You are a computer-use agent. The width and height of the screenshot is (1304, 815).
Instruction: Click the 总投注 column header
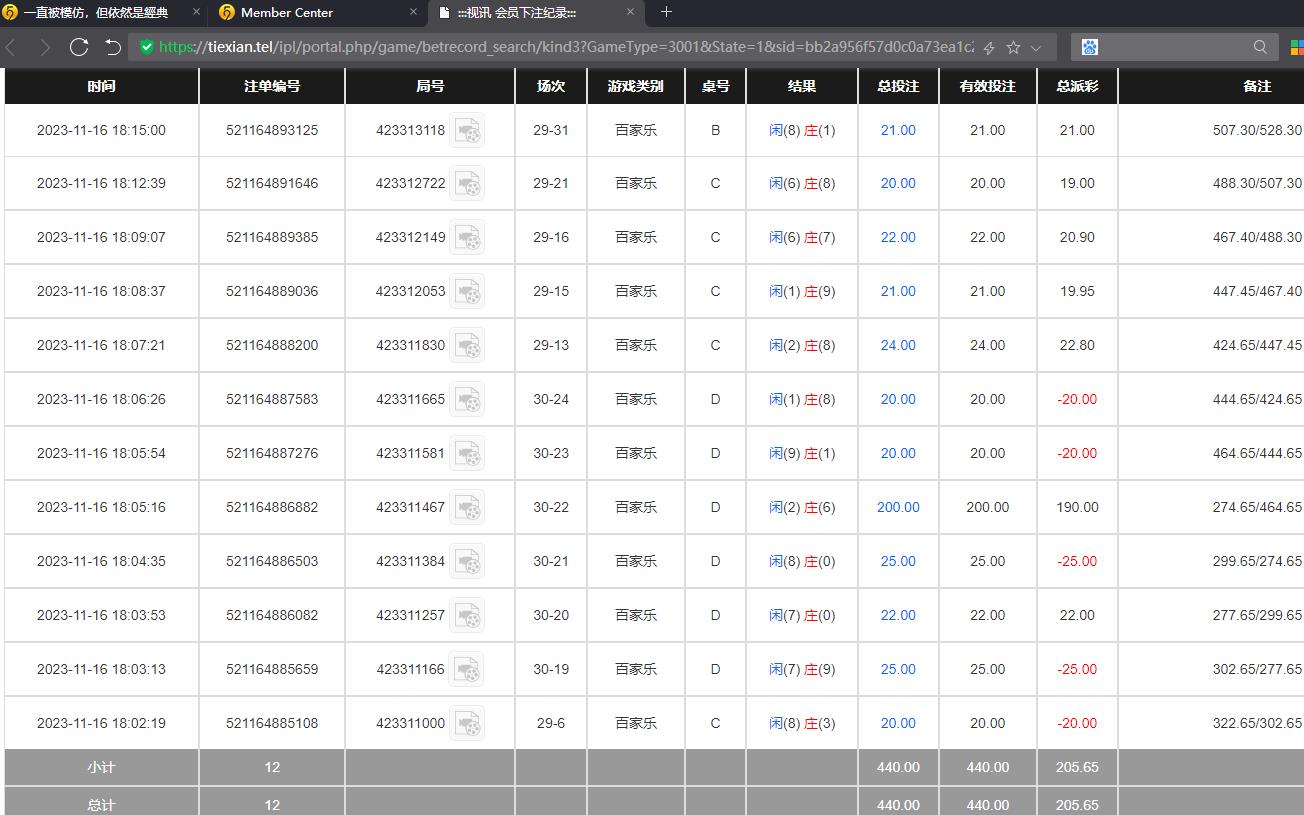(x=898, y=86)
